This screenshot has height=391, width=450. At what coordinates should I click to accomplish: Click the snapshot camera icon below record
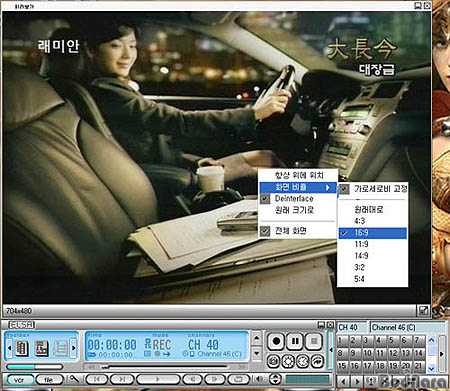point(273,361)
